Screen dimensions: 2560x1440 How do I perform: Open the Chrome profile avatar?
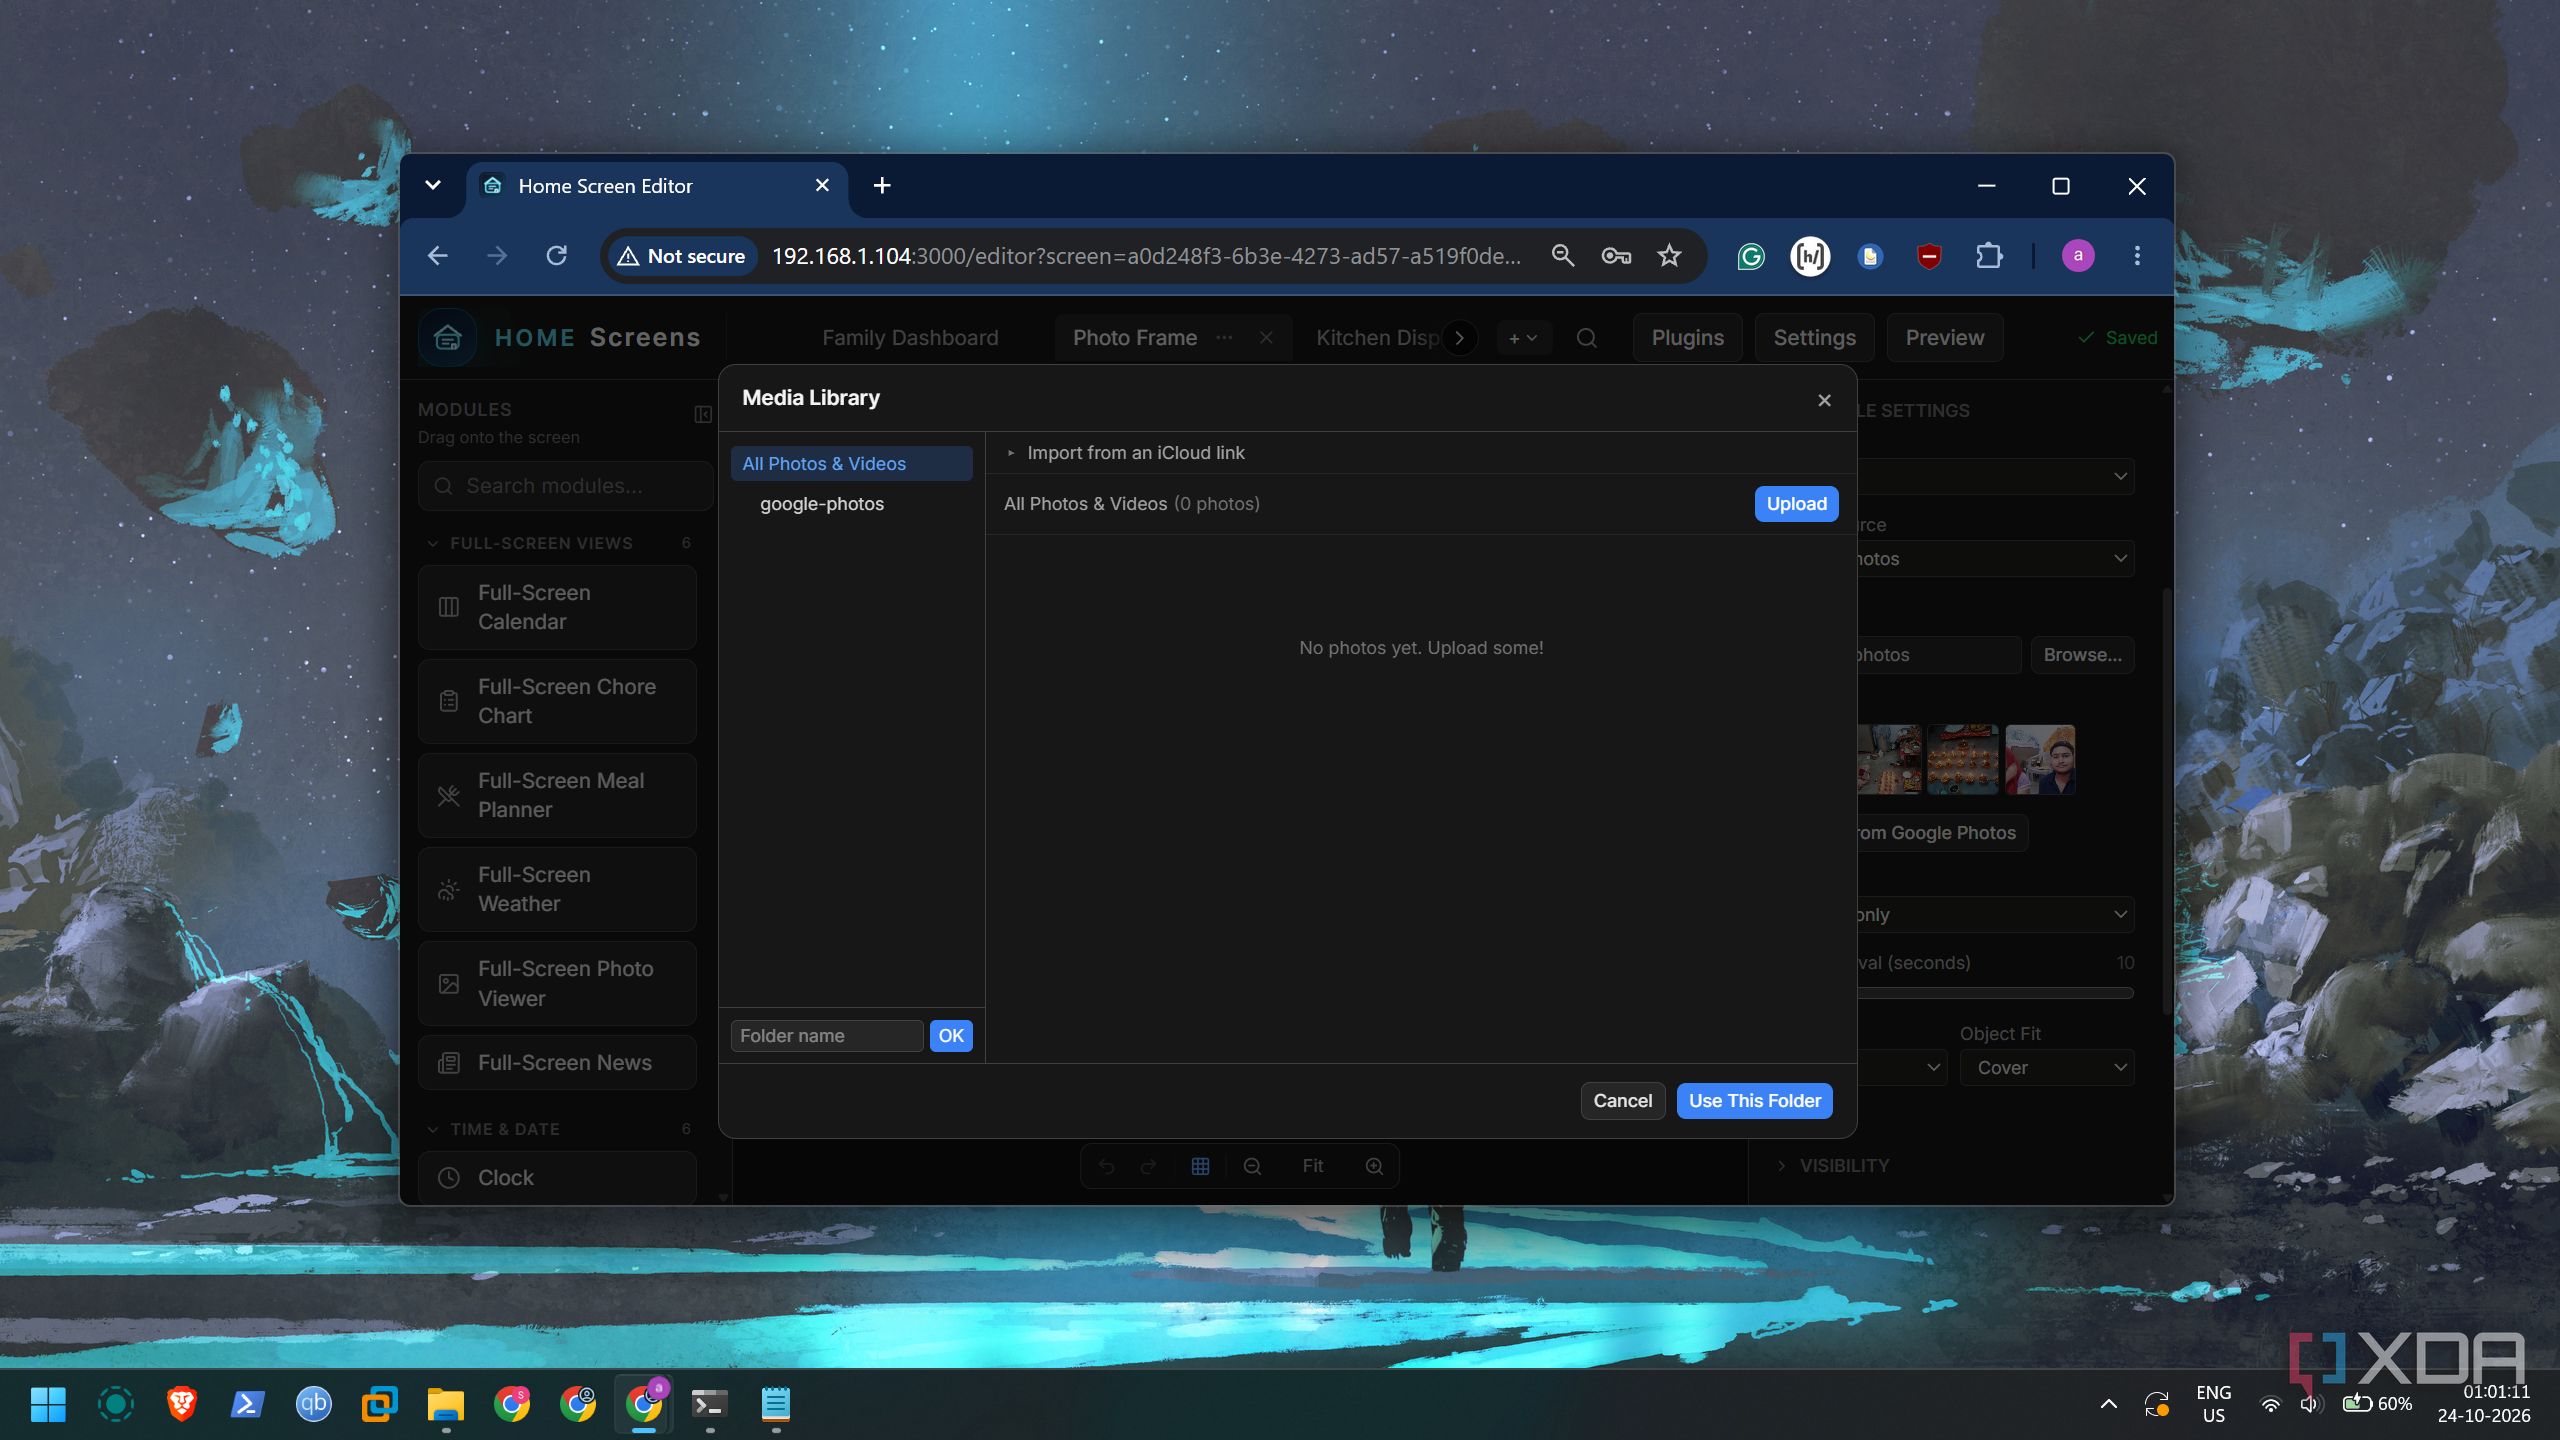2078,256
